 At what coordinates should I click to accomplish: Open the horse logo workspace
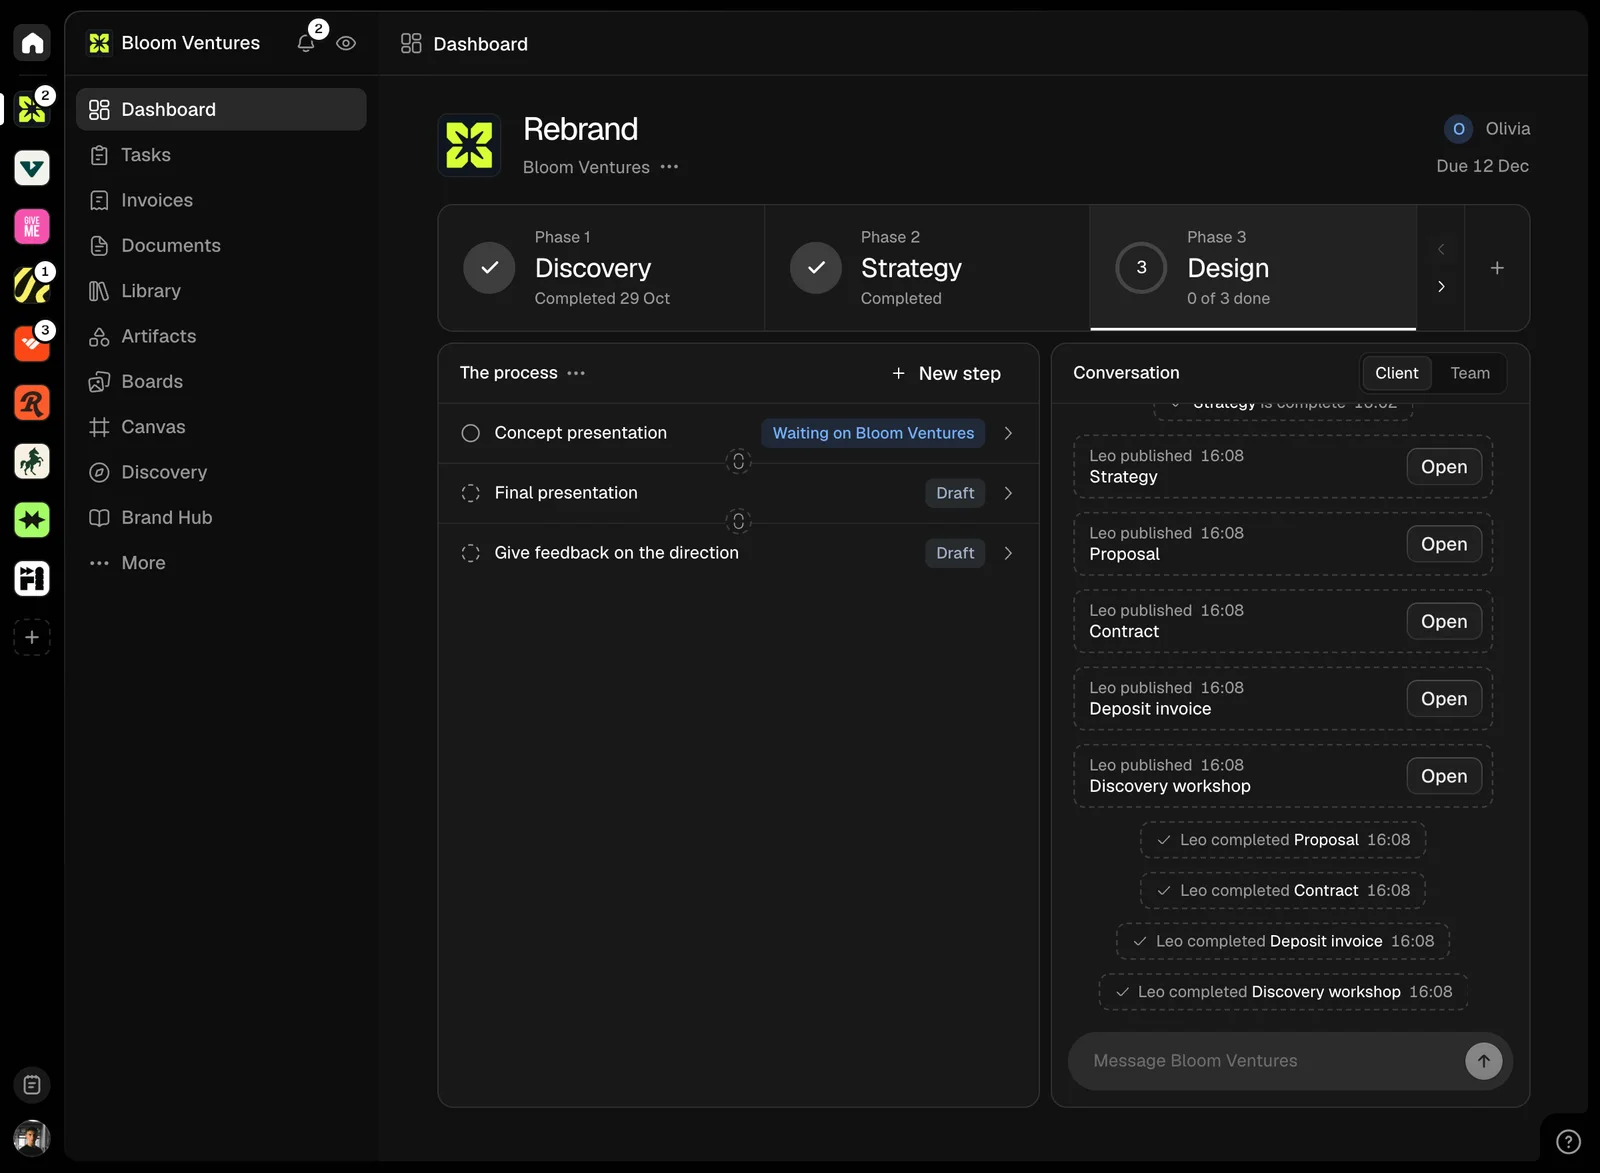pos(32,461)
